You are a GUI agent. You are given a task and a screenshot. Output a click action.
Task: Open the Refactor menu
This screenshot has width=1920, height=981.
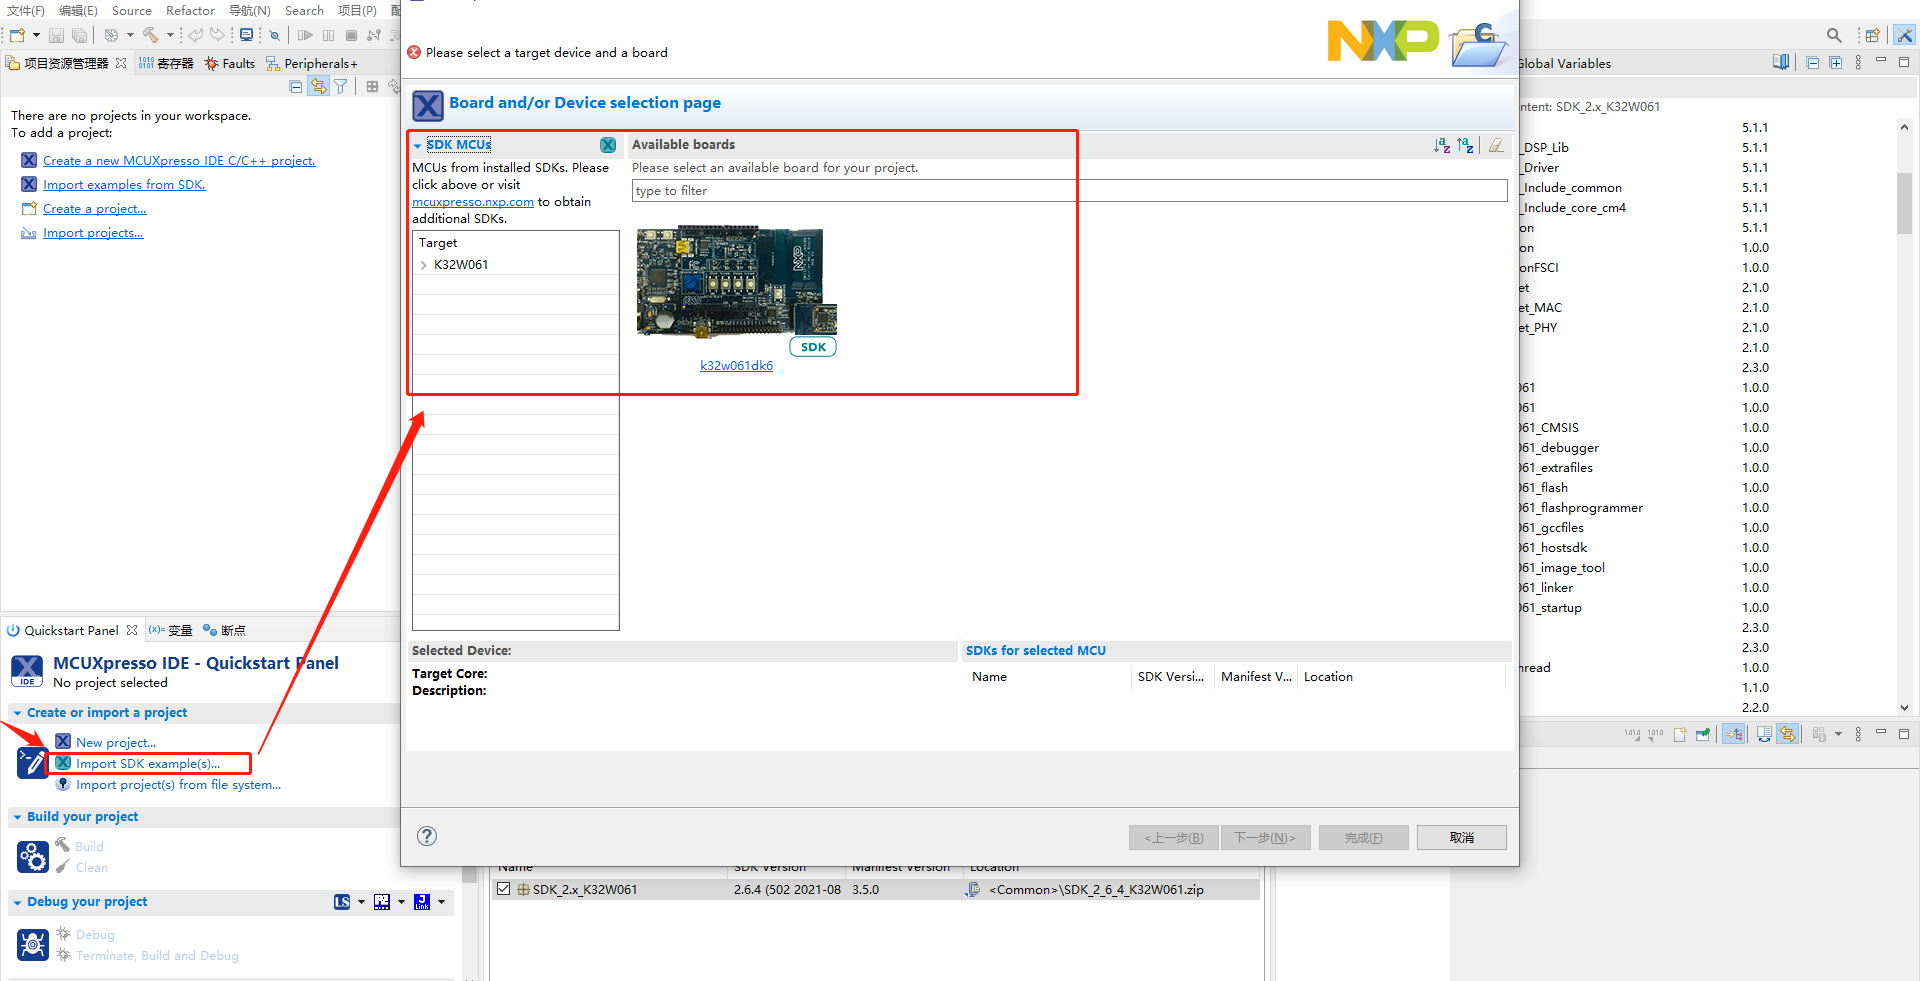(190, 10)
